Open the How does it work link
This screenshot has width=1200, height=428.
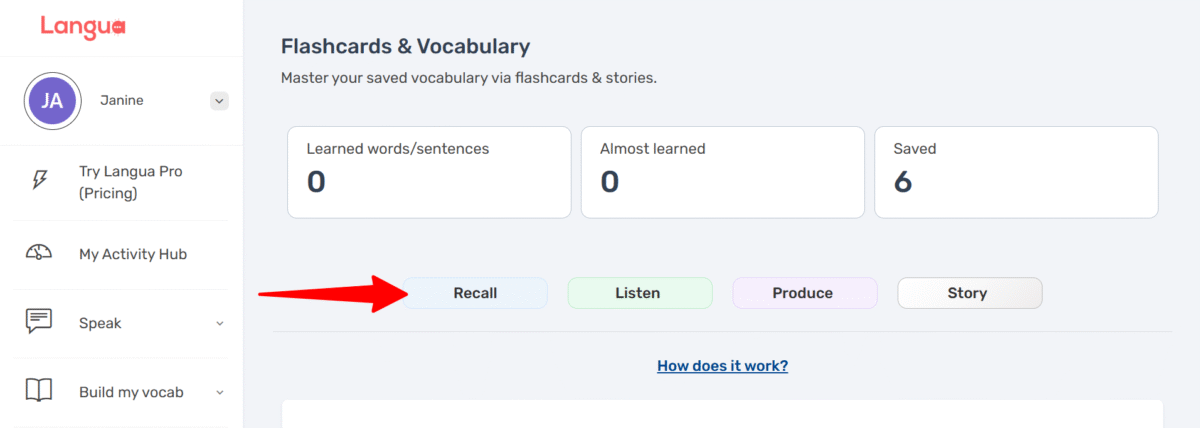pos(722,366)
